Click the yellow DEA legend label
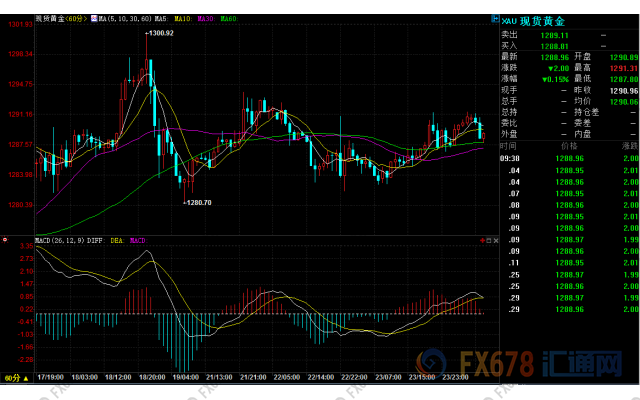This screenshot has height=400, width=640. tap(117, 240)
